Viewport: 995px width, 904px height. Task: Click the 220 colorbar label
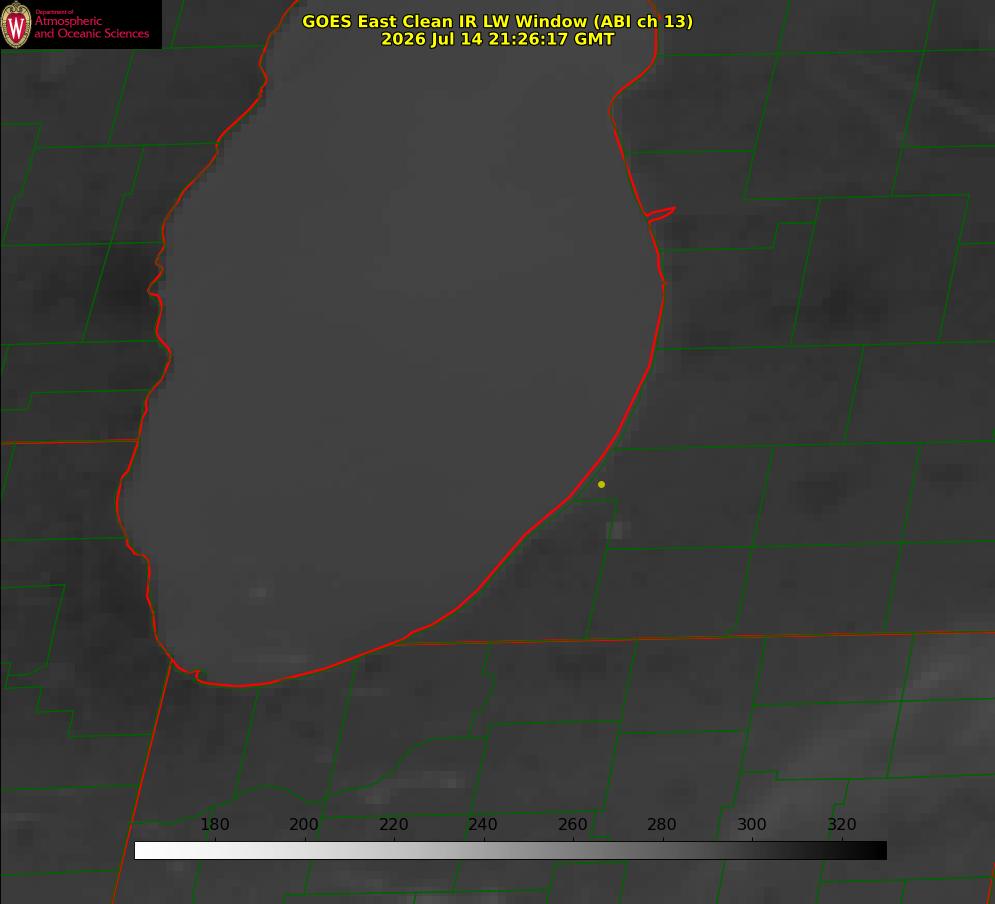[393, 824]
